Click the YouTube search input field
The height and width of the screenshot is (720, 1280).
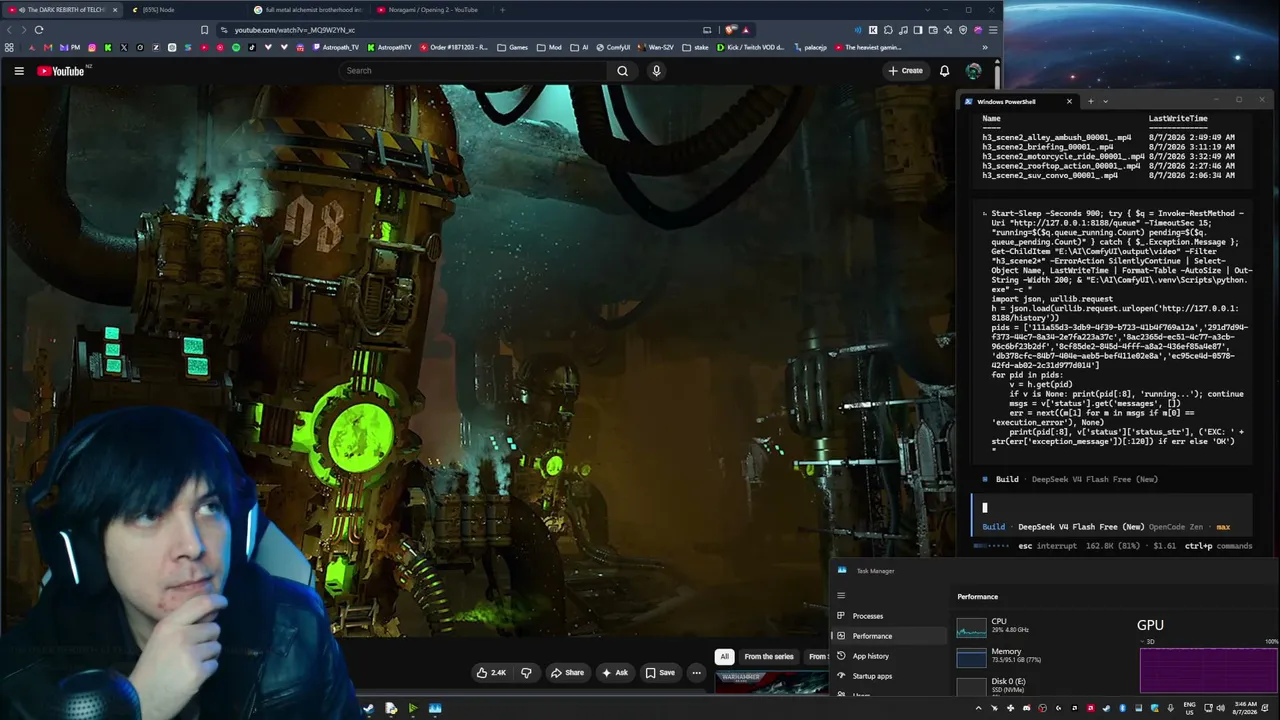tap(472, 71)
